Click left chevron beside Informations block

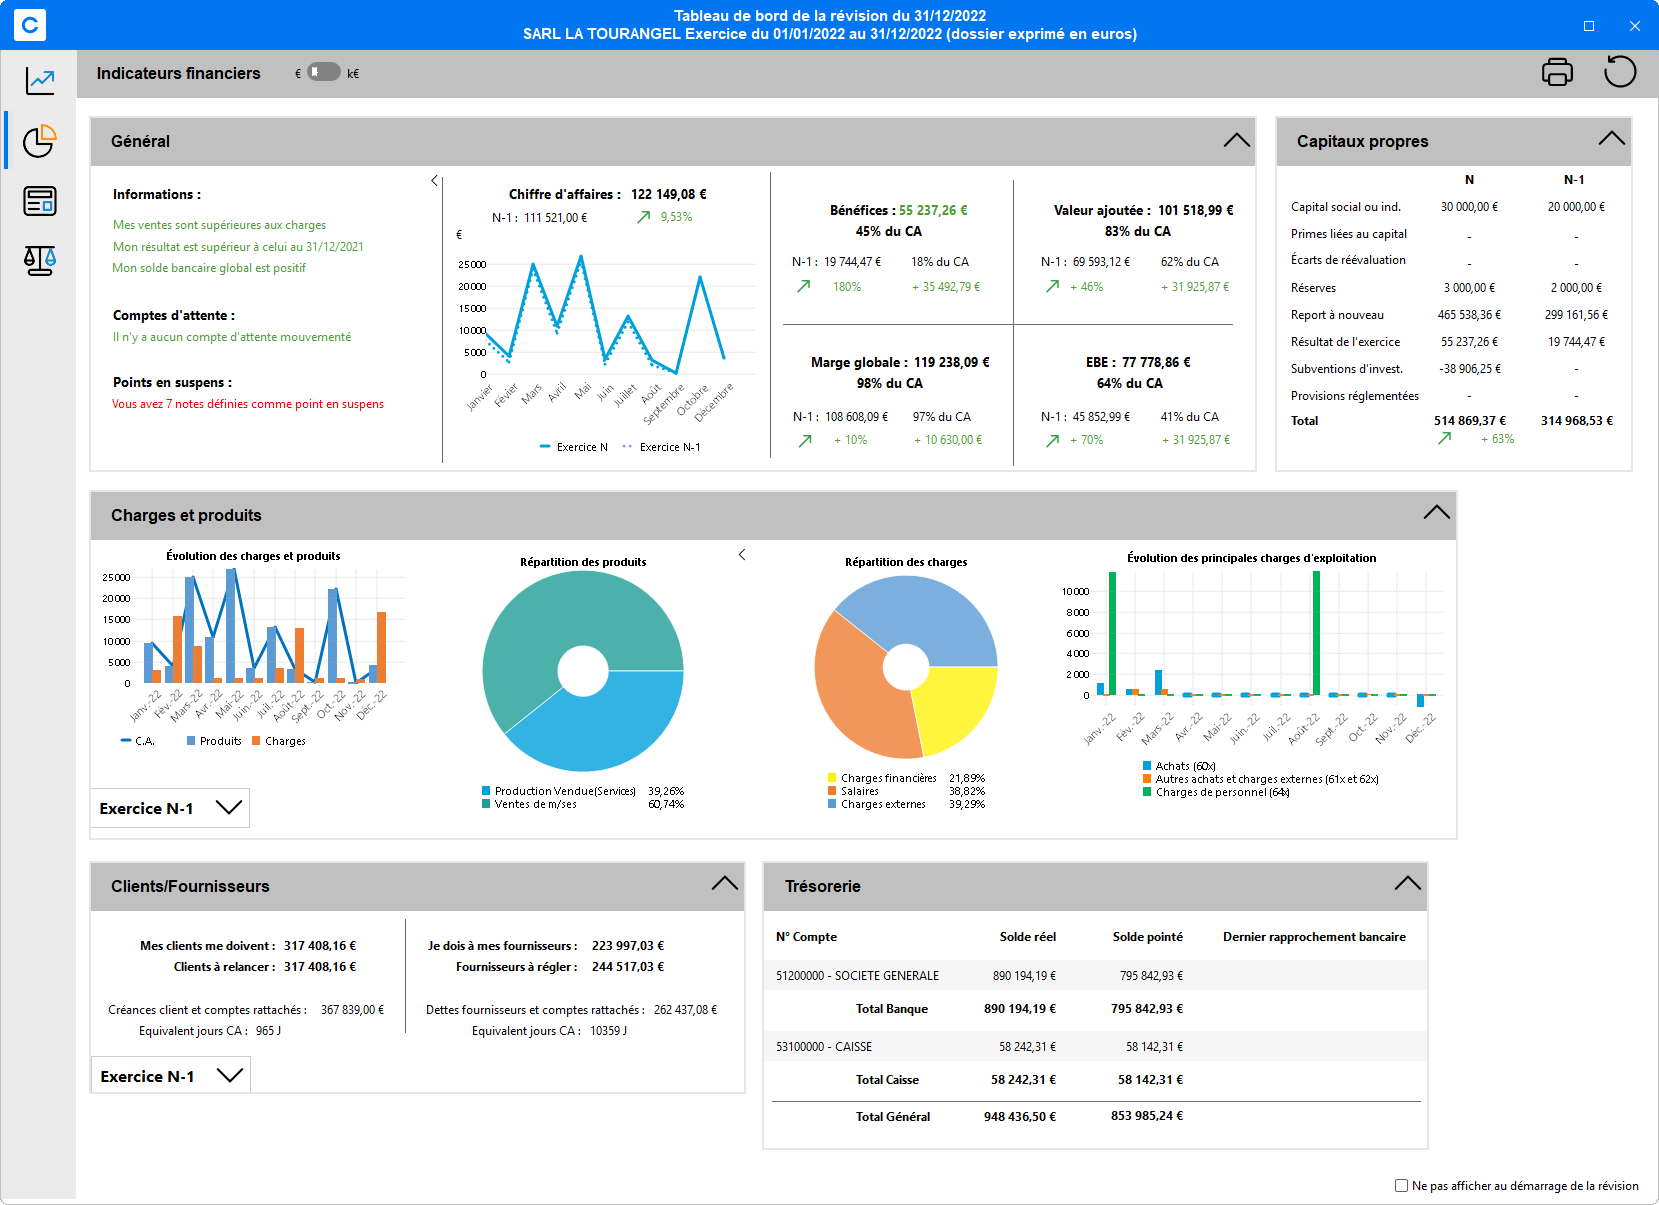(434, 181)
